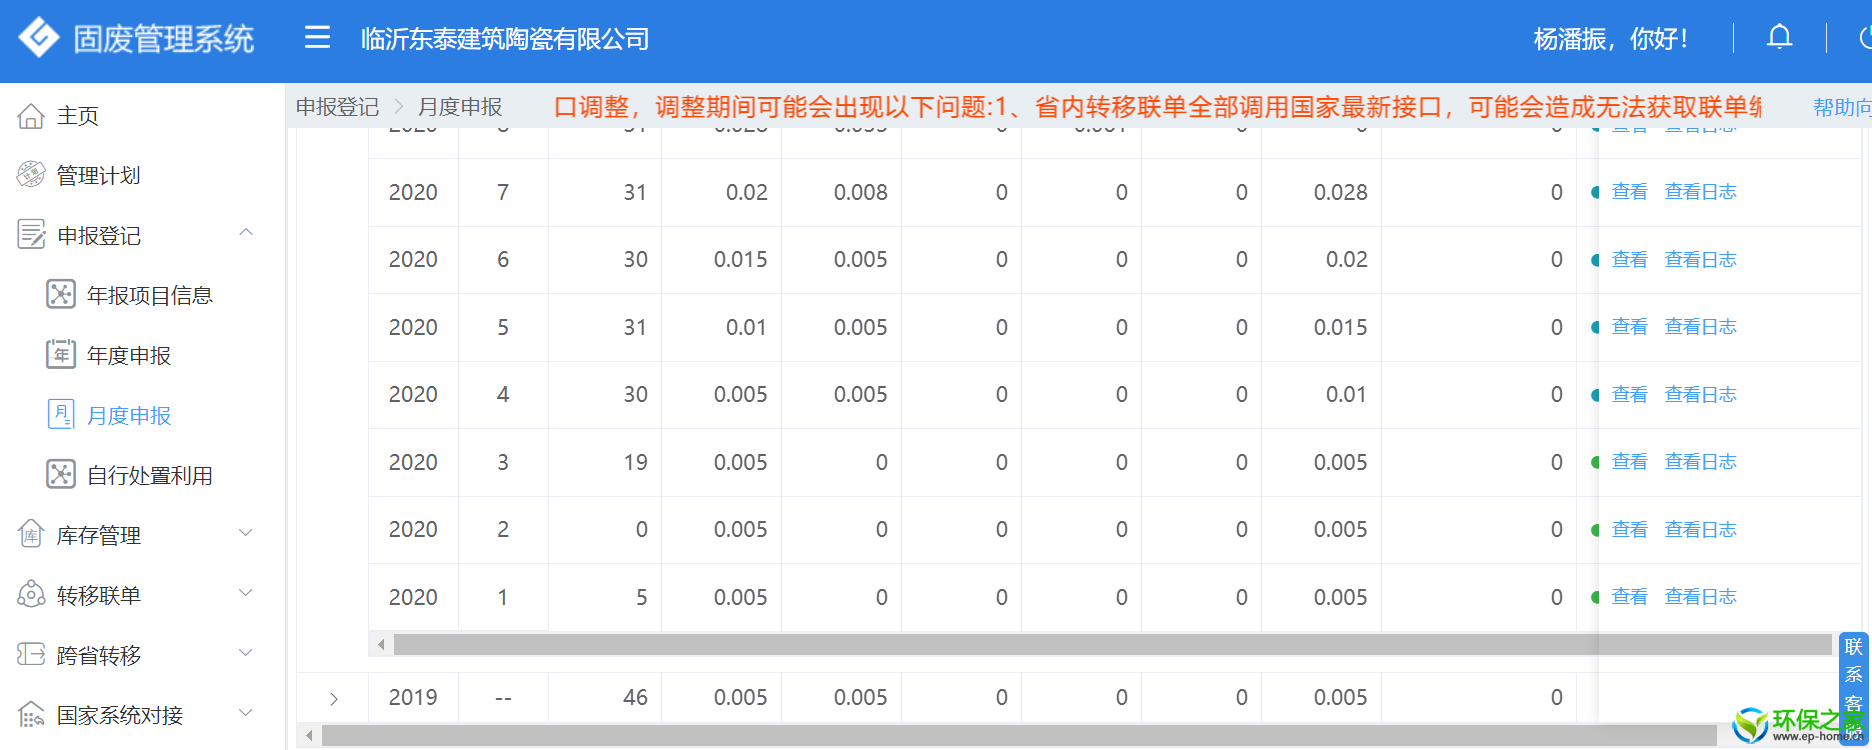Click outer table scrollbar left arrow

pyautogui.click(x=309, y=736)
